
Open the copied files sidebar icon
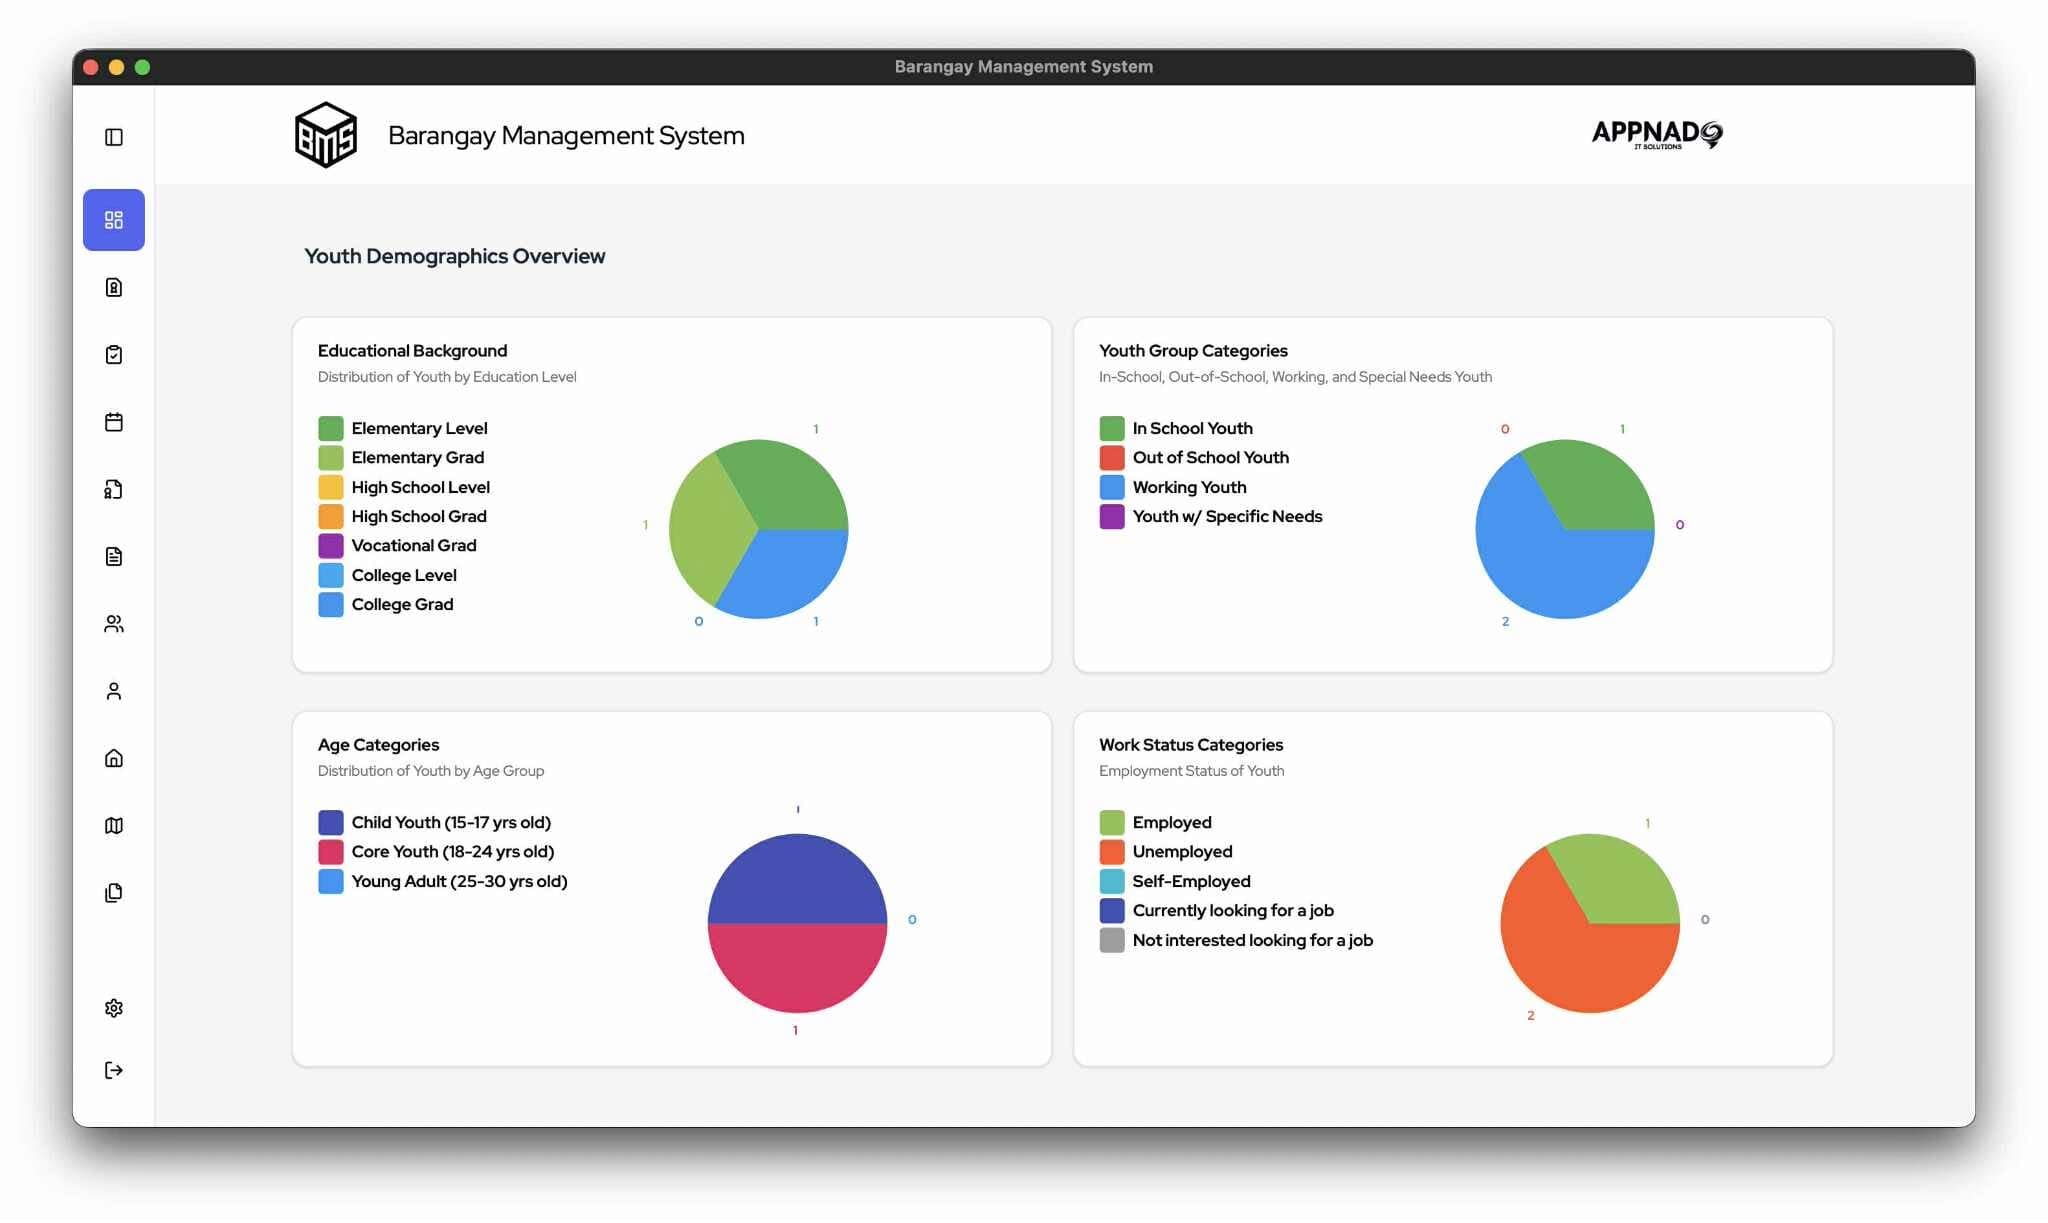114,893
